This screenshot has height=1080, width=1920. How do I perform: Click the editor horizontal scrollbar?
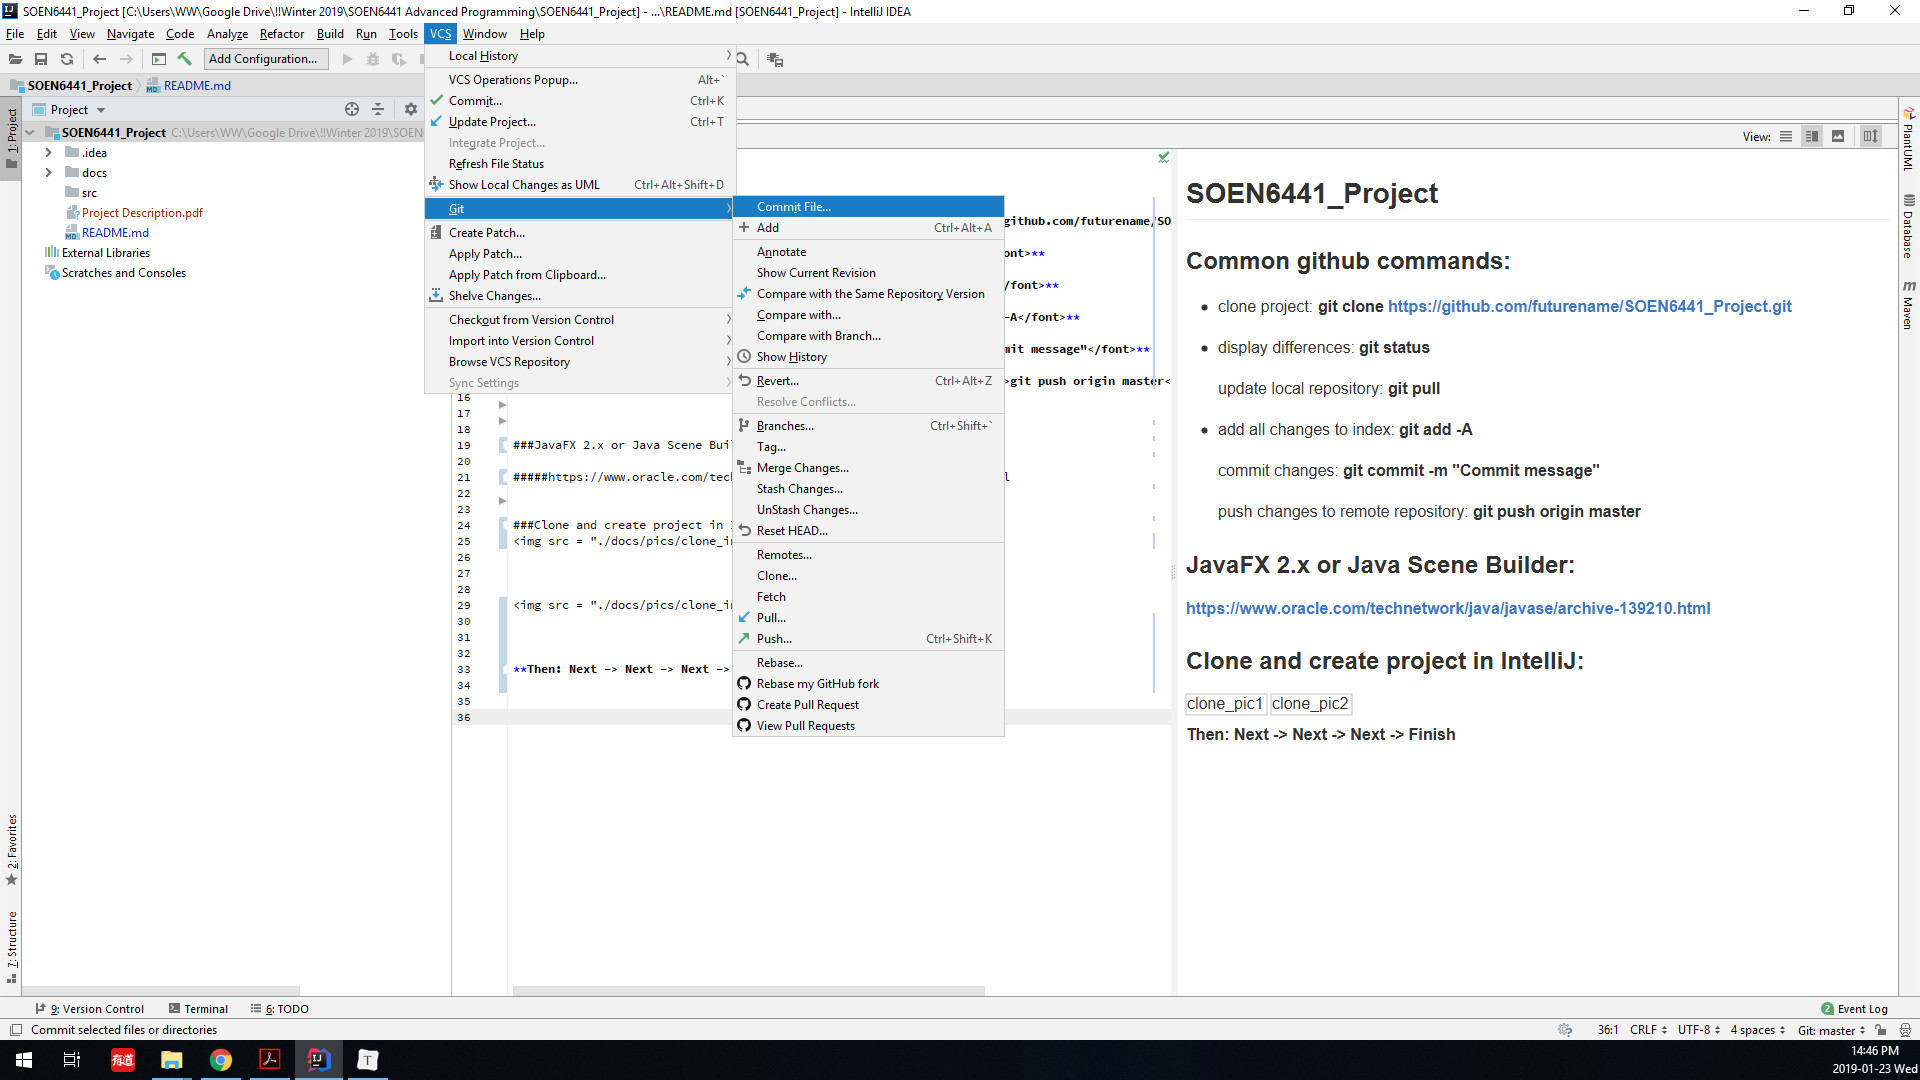748,991
